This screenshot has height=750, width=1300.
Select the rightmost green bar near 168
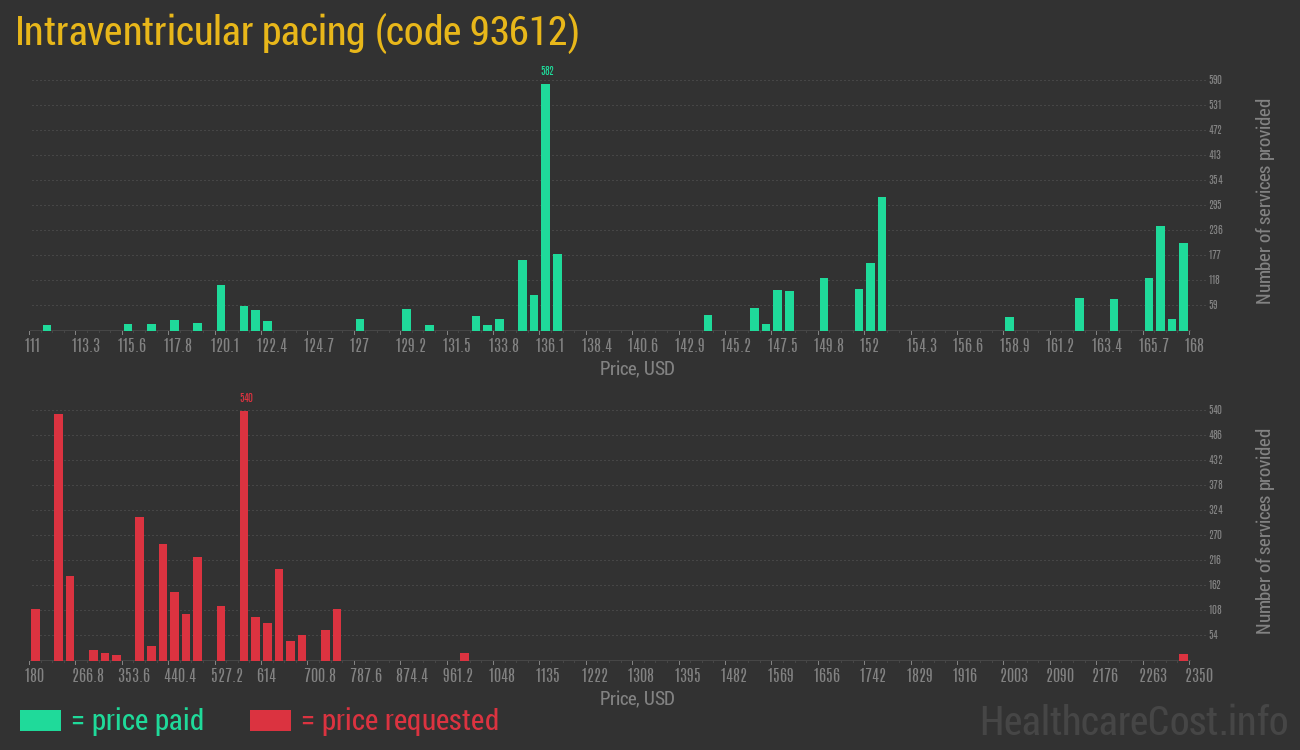point(1183,286)
